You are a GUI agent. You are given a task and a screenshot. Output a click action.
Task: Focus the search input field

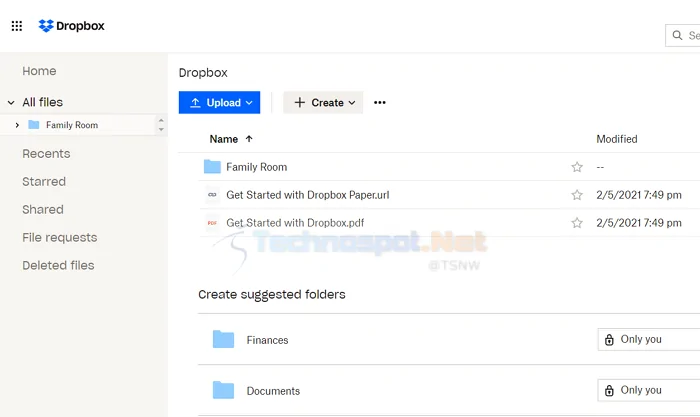pos(683,35)
